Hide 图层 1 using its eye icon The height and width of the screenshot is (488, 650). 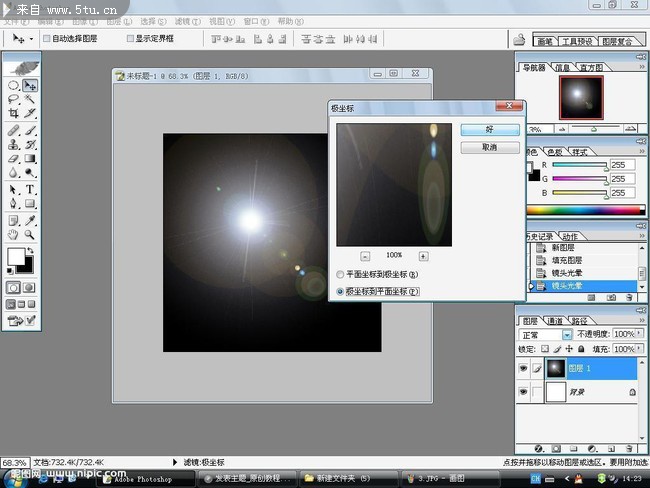[x=524, y=368]
